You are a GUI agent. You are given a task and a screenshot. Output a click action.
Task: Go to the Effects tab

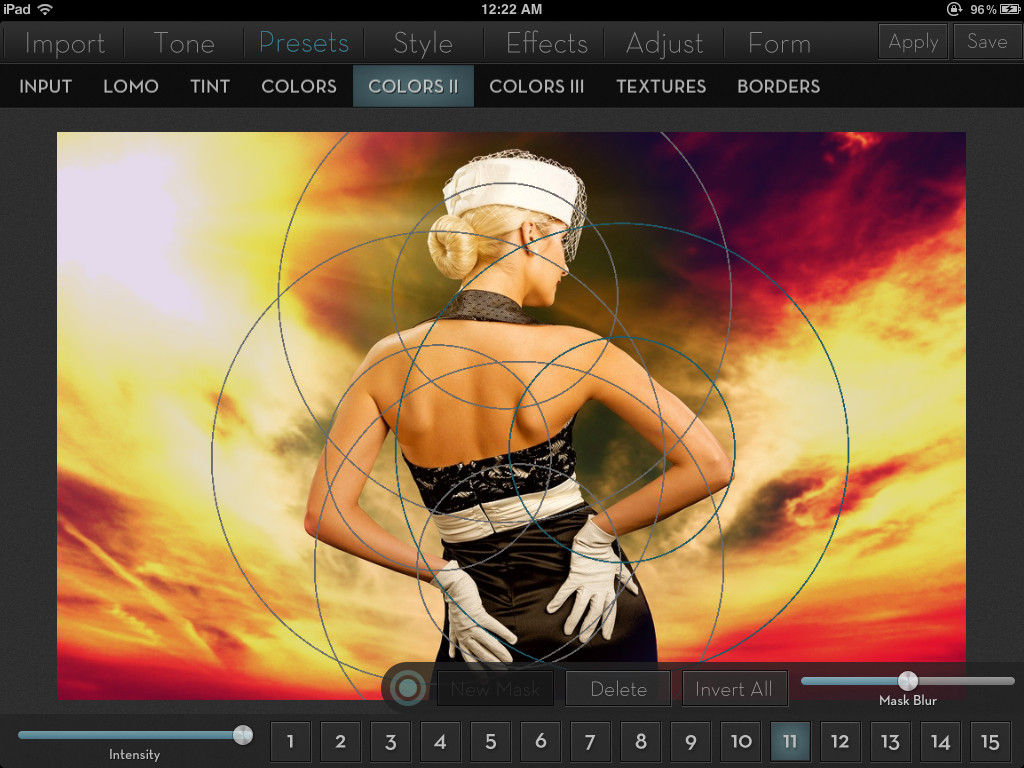(x=547, y=44)
